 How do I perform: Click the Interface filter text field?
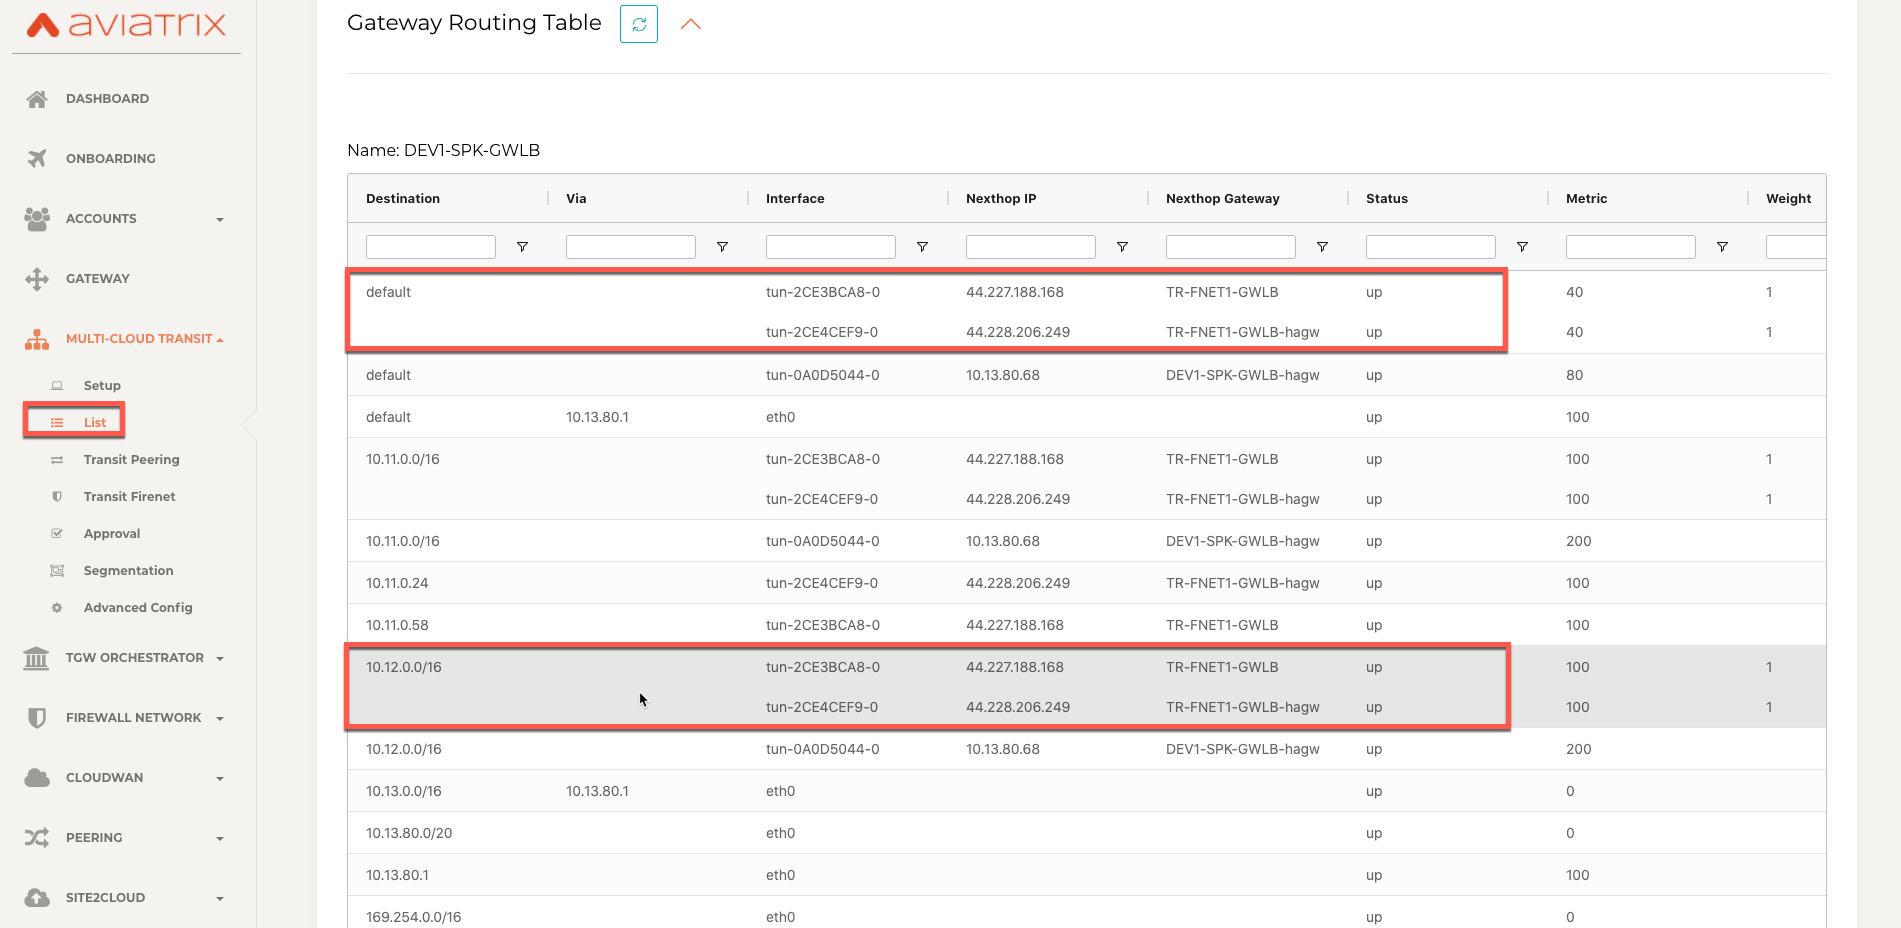(x=830, y=247)
